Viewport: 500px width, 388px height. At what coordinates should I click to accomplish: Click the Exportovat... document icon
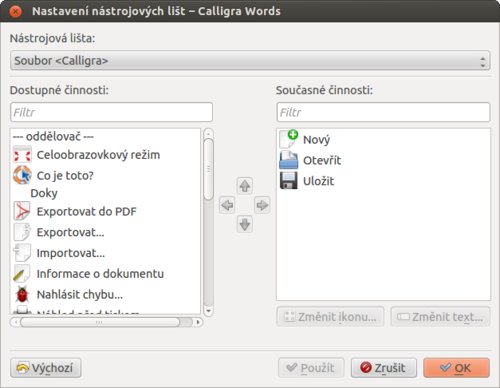(x=22, y=232)
